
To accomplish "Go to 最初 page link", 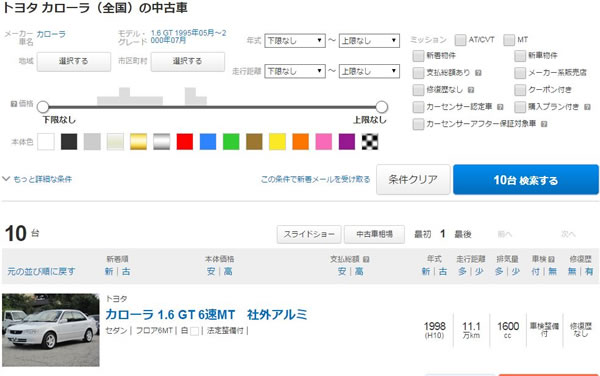I will coord(423,234).
